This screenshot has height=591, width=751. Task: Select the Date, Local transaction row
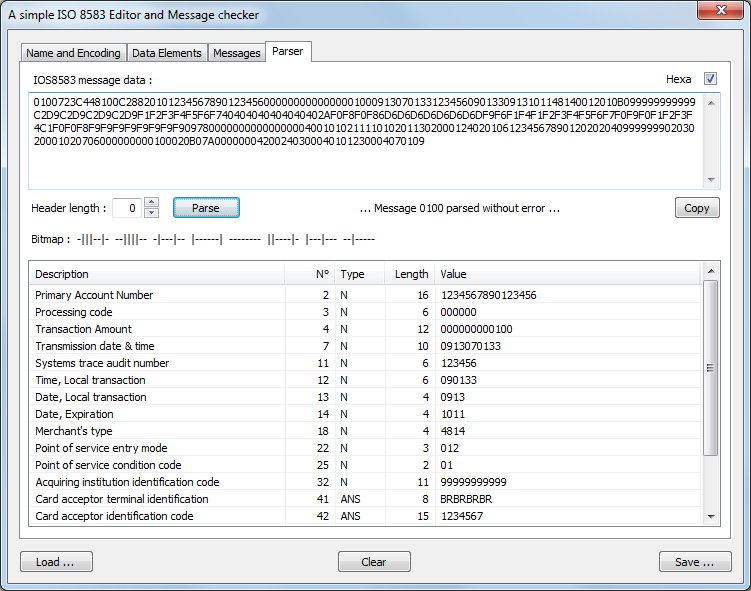click(366, 397)
